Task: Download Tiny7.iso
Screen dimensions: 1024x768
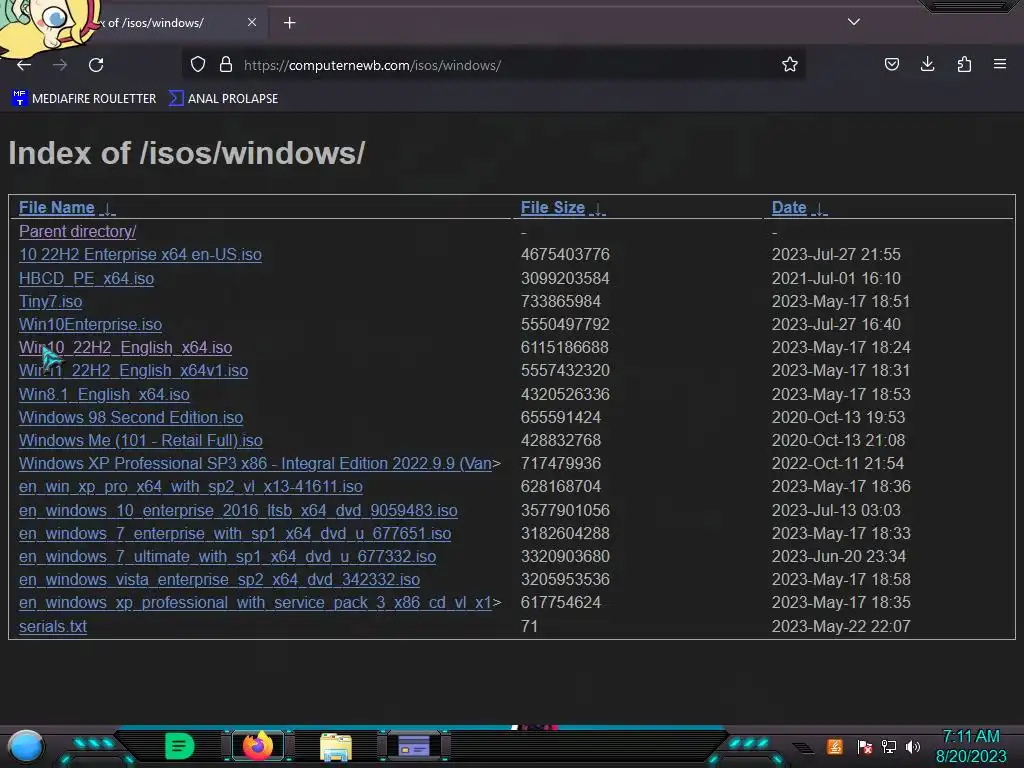Action: click(x=50, y=301)
